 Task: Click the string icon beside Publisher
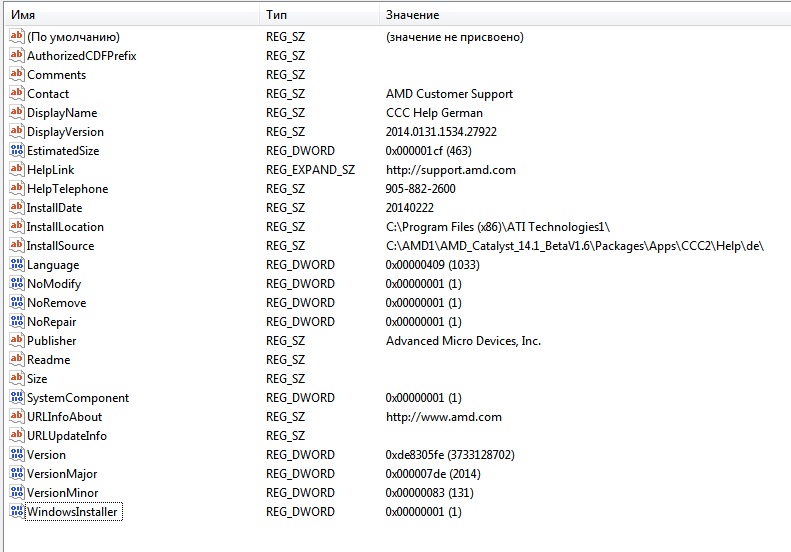(x=16, y=341)
